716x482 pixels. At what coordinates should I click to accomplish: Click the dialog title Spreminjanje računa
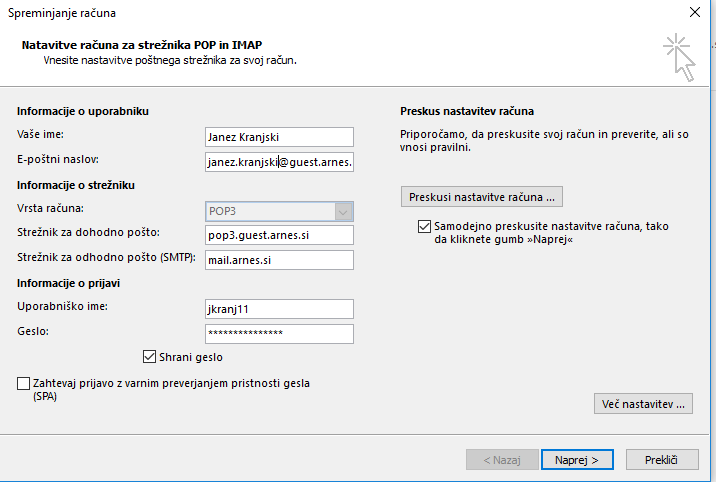(62, 13)
